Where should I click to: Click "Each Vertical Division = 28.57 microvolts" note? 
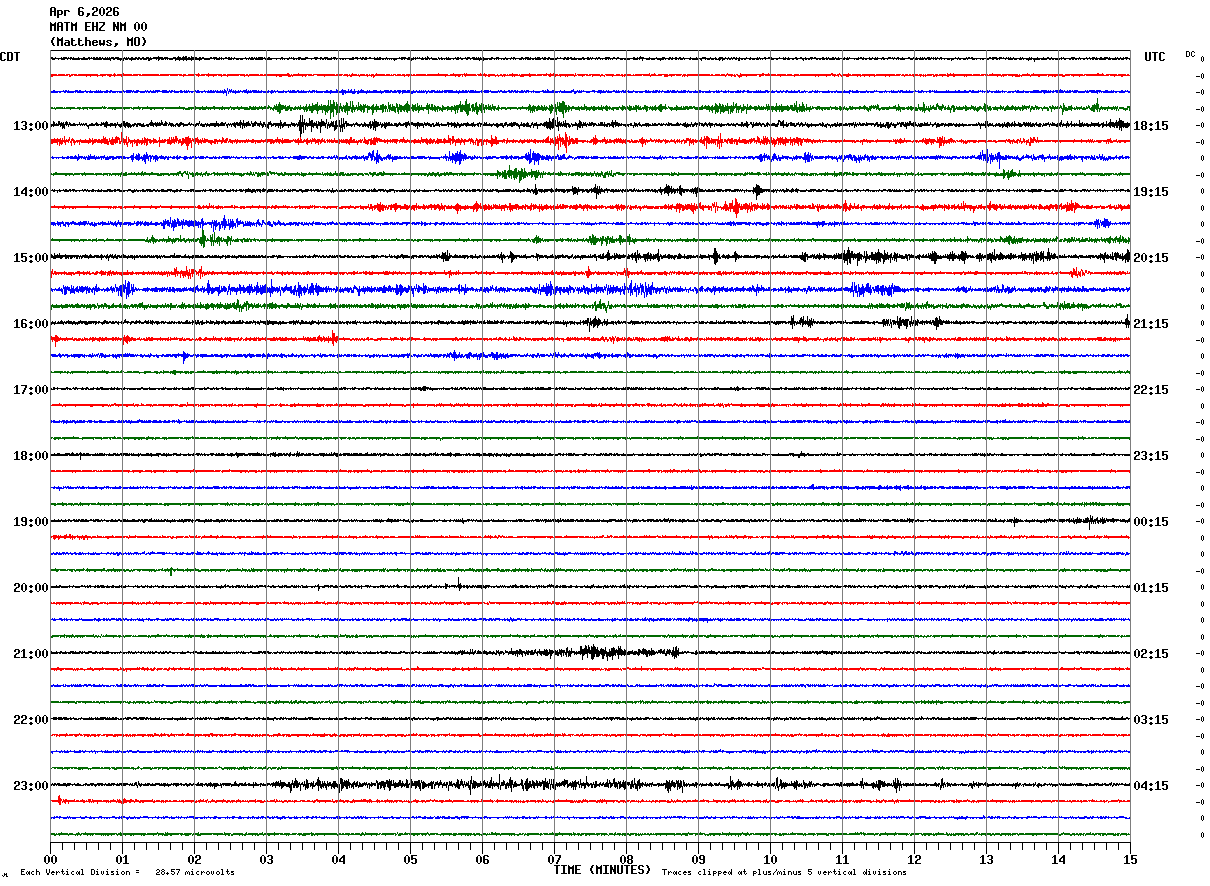(127, 873)
